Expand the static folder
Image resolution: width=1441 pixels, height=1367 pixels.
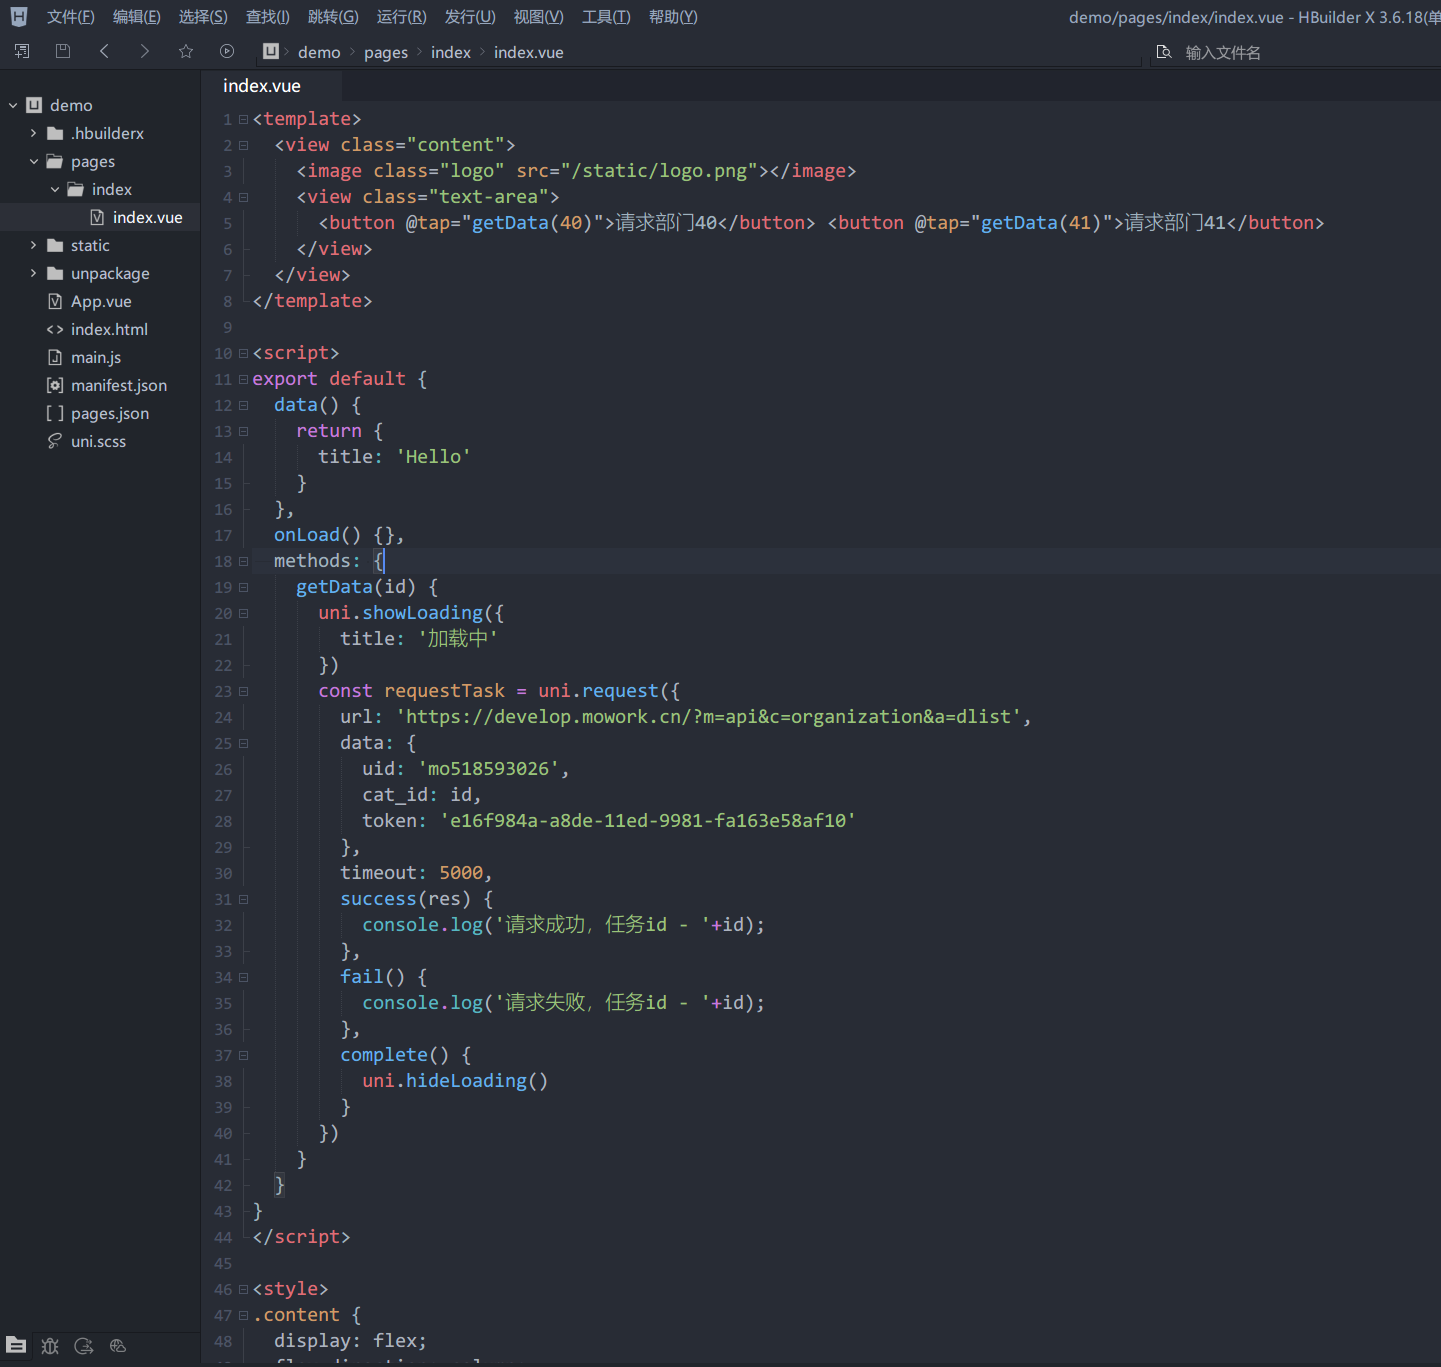pos(33,245)
